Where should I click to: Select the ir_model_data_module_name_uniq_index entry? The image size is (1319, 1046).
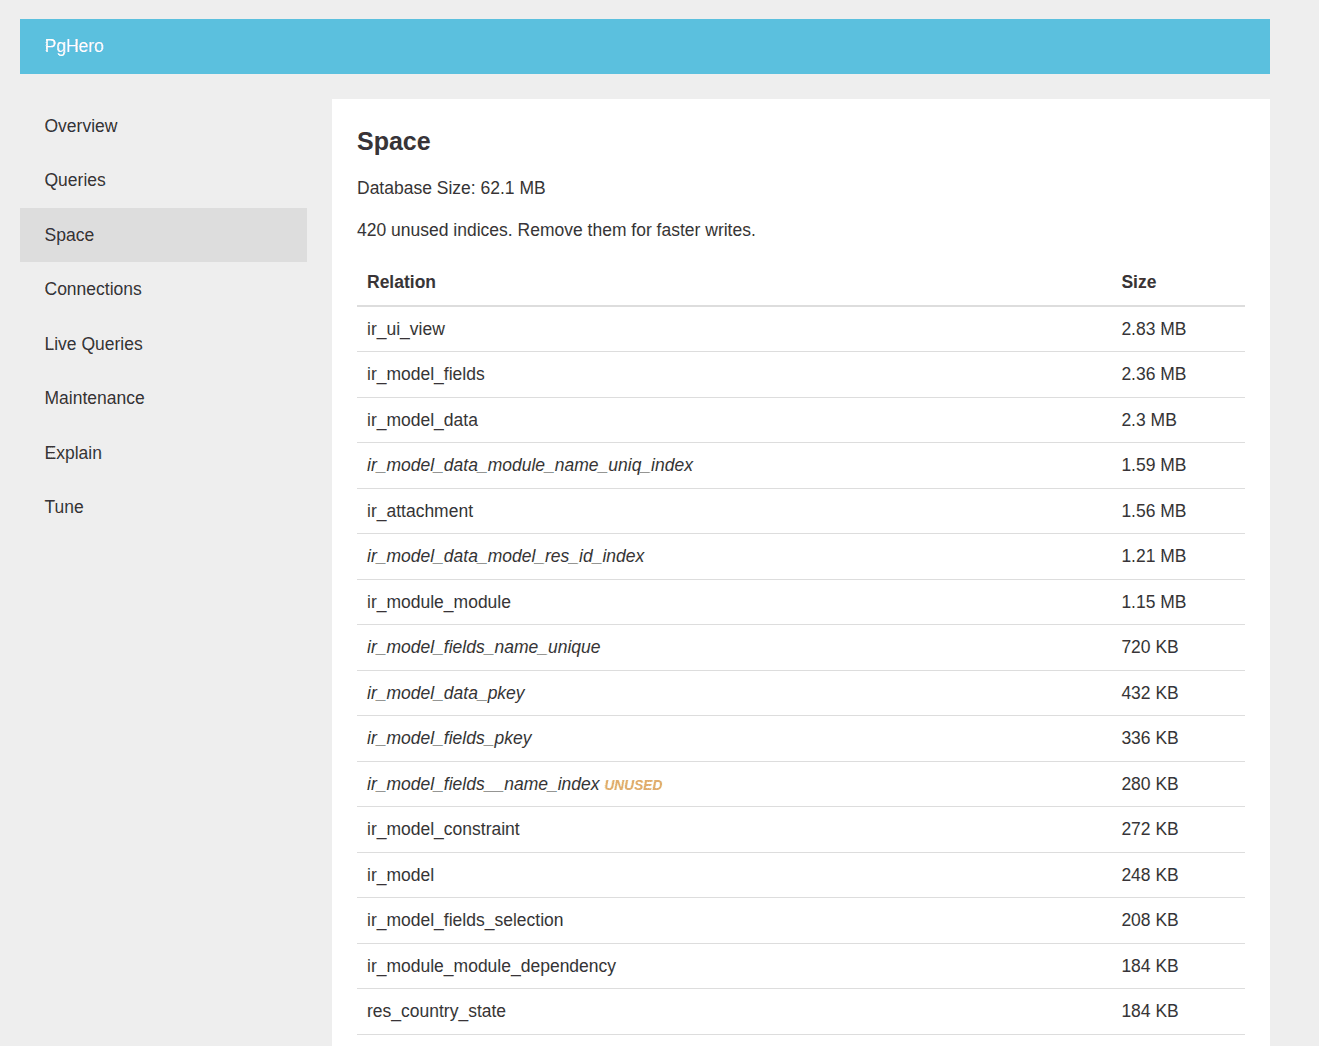(x=529, y=465)
